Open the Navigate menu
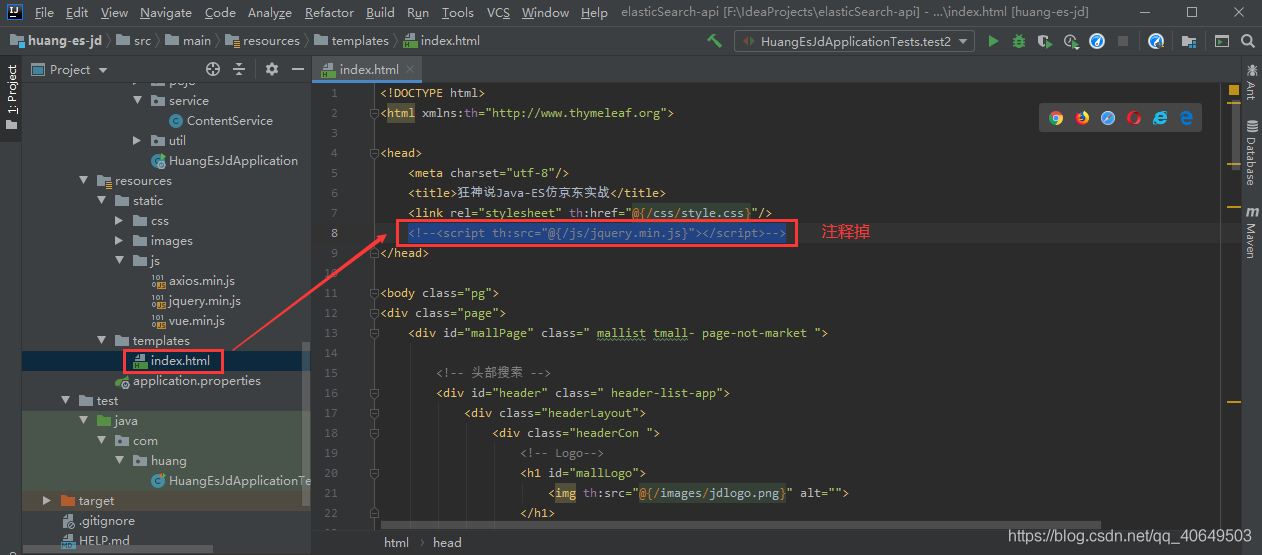This screenshot has height=555, width=1262. 166,12
